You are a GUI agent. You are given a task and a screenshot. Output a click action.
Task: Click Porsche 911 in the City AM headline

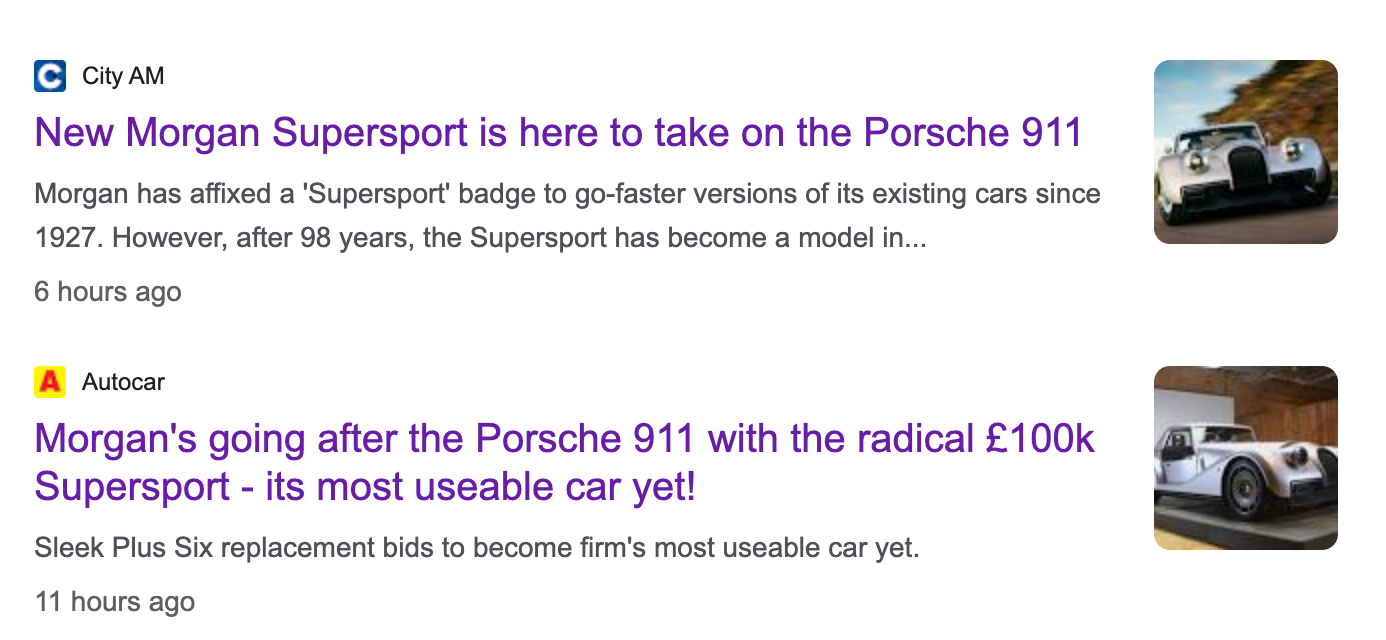[972, 133]
